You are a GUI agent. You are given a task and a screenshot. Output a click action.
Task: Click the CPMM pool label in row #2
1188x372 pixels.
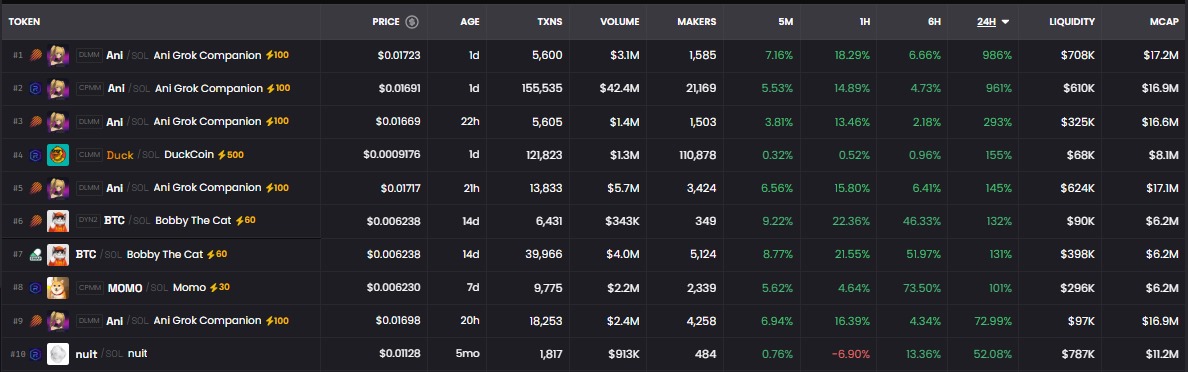click(89, 89)
